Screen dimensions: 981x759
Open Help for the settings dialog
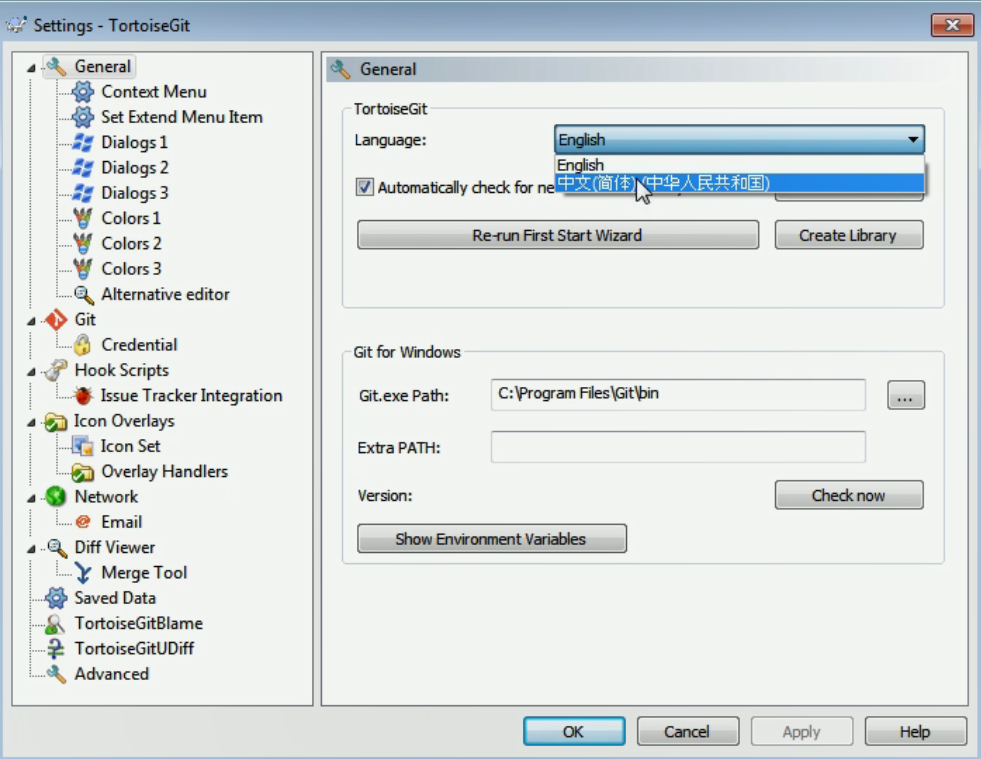click(x=915, y=731)
